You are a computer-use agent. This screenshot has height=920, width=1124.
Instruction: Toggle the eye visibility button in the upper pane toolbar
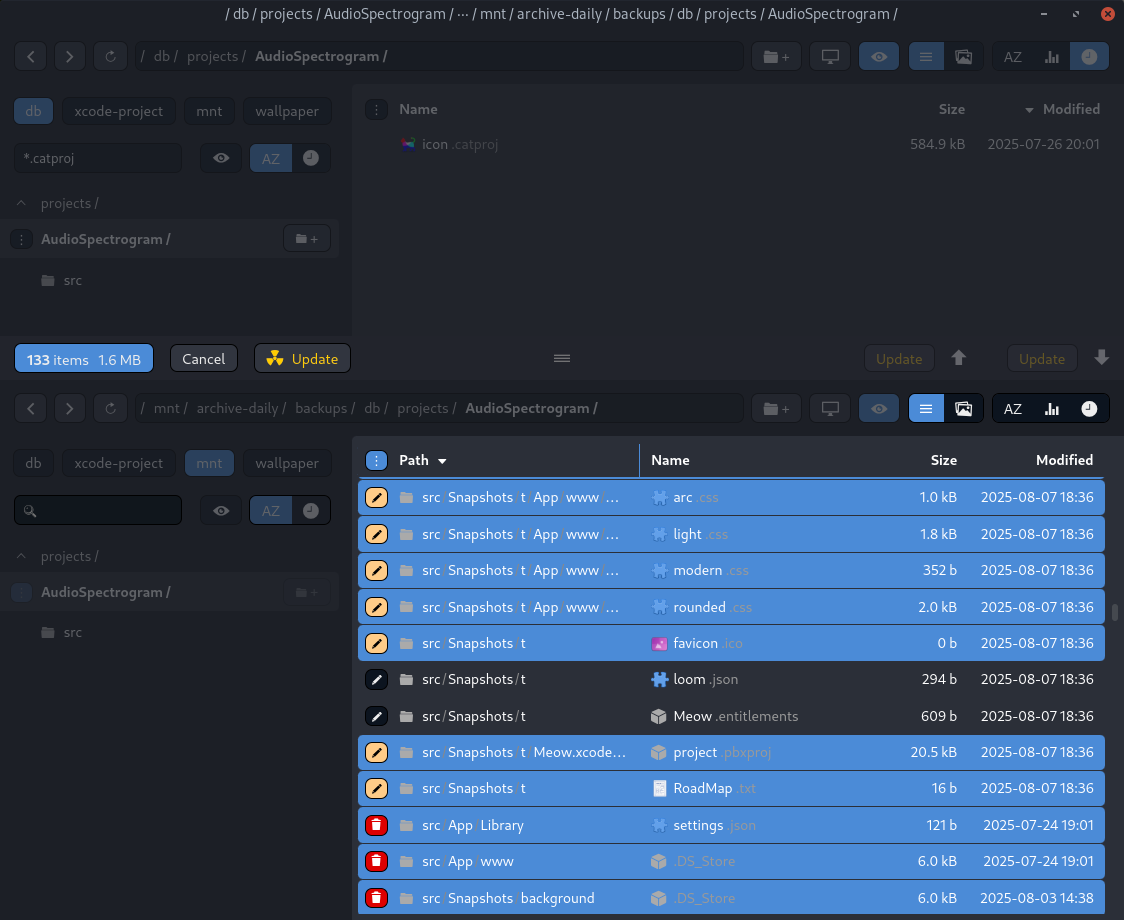pos(879,57)
